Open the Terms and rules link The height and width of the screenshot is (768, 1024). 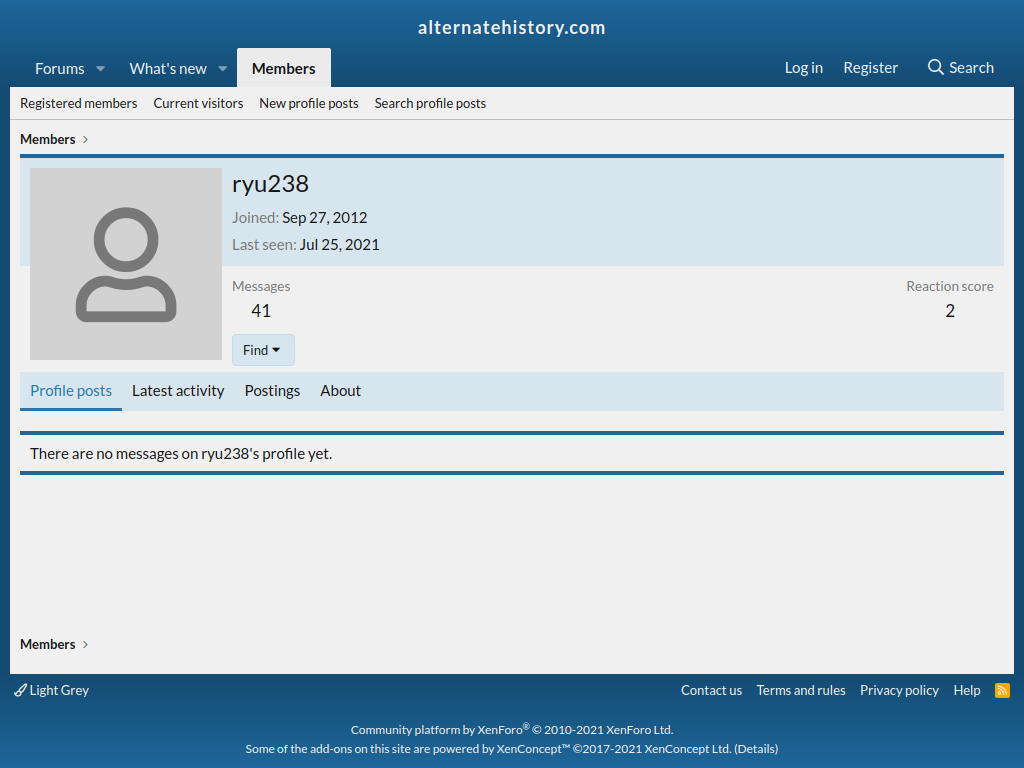801,690
